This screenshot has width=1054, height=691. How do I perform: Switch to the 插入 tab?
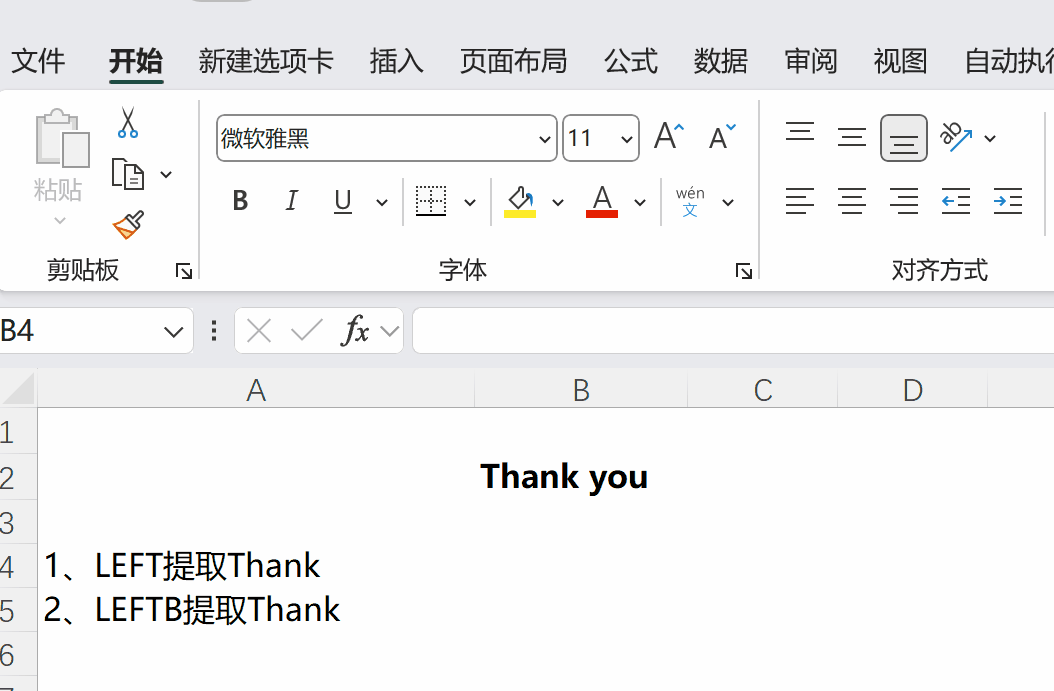tap(397, 61)
